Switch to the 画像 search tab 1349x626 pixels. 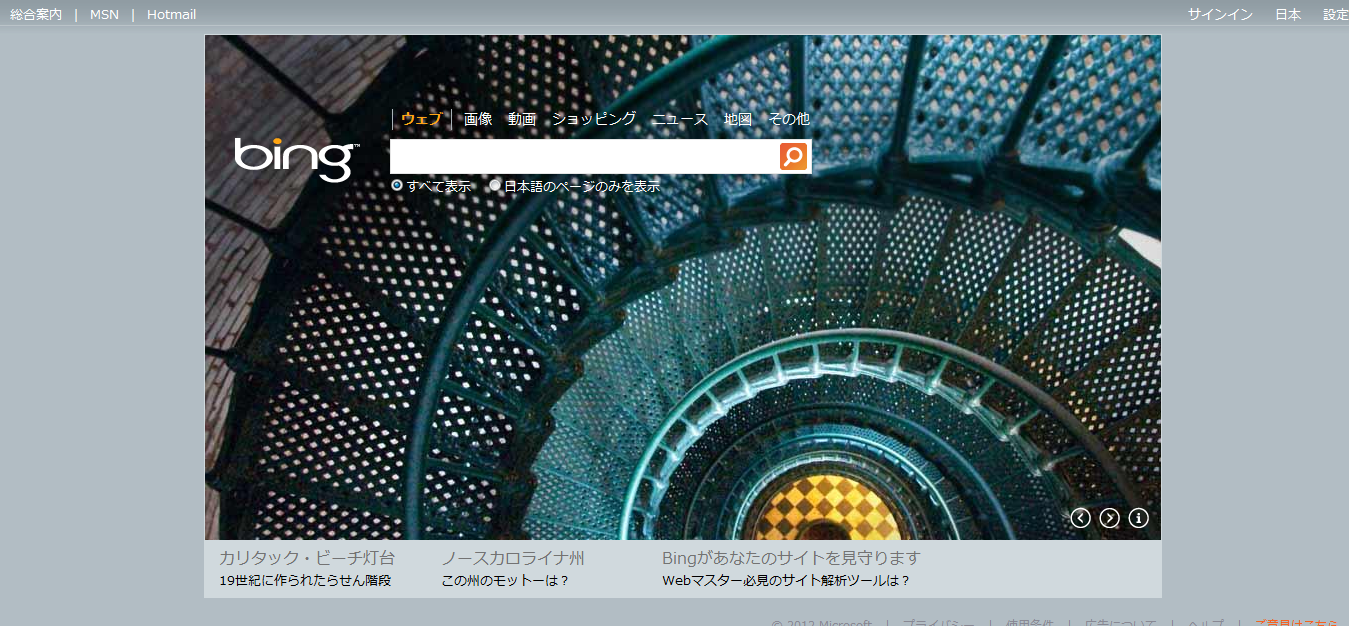tap(478, 119)
